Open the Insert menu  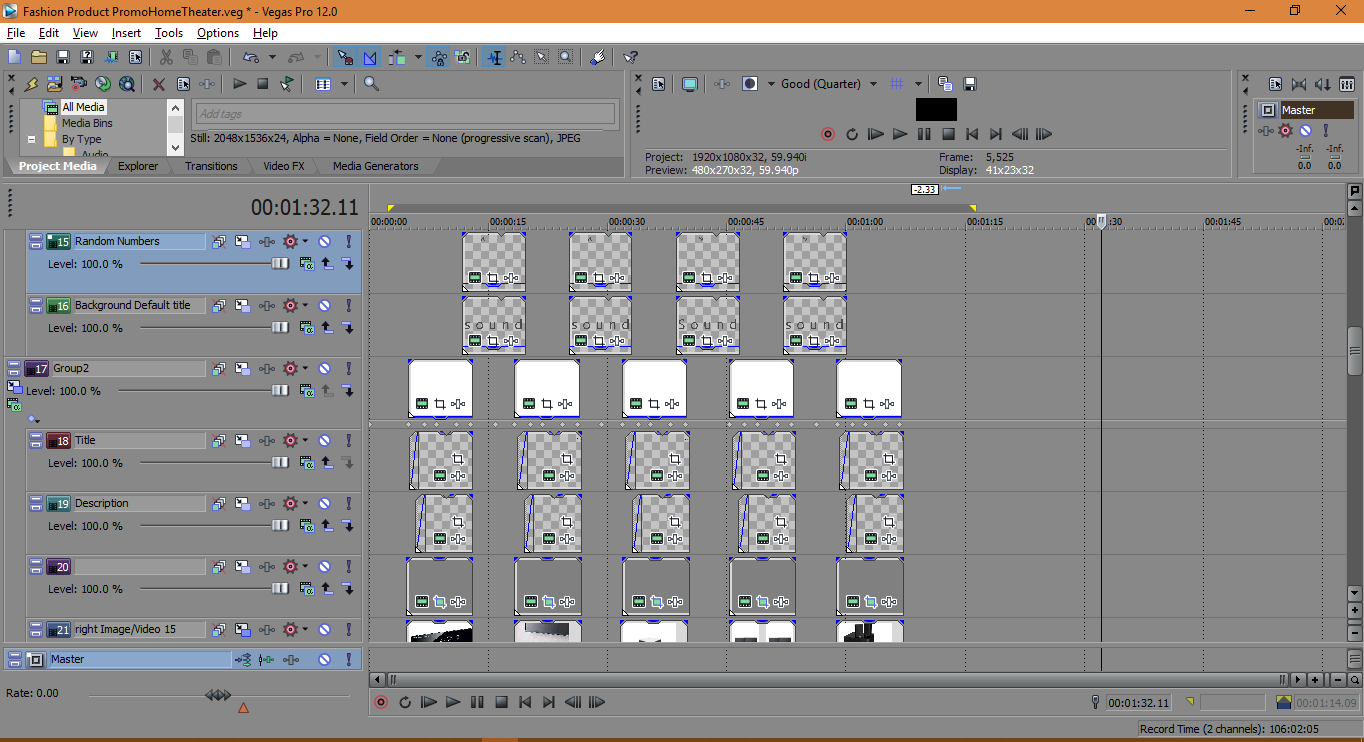(126, 33)
